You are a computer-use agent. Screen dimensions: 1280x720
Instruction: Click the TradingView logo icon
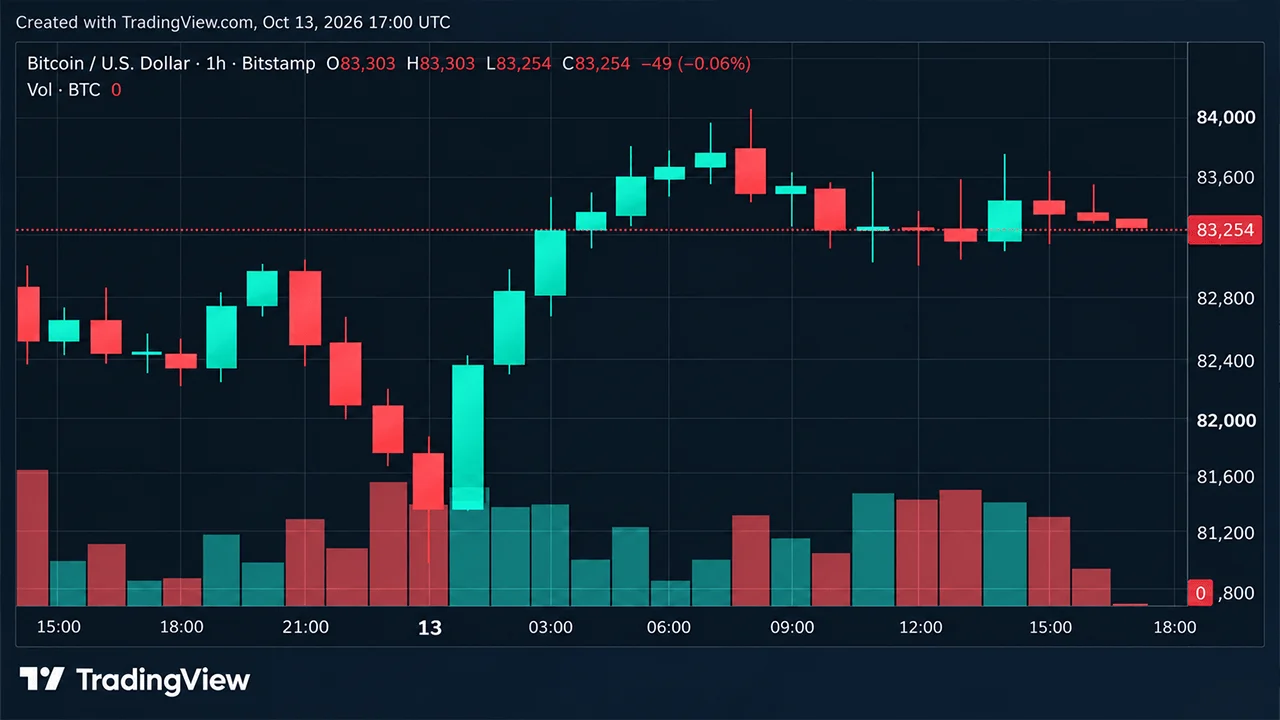click(x=42, y=680)
